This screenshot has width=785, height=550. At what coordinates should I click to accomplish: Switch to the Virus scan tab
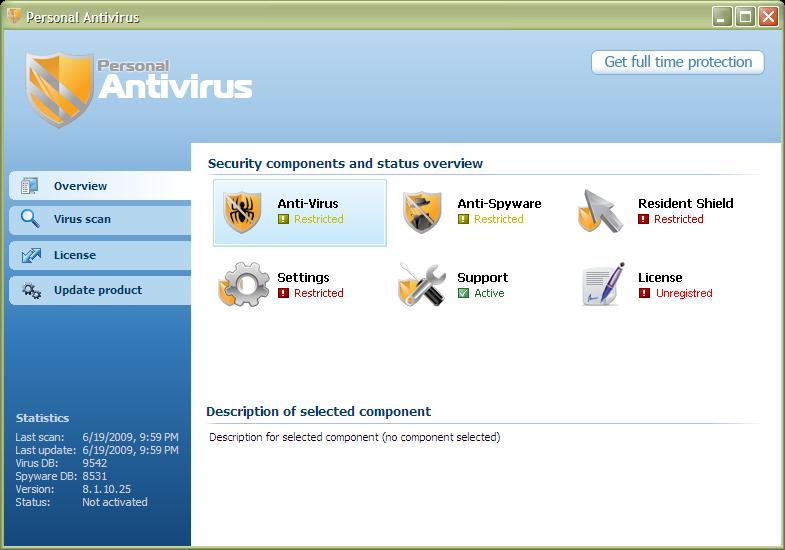(x=100, y=220)
